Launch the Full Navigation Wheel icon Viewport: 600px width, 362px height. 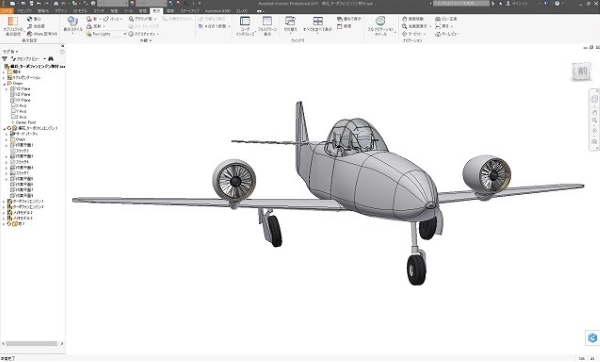point(380,21)
